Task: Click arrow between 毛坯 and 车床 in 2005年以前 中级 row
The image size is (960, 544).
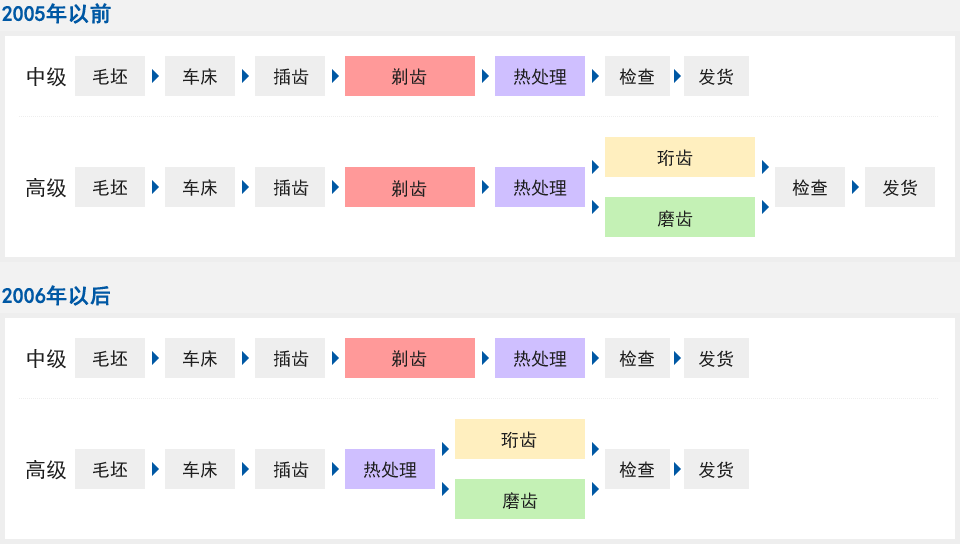Action: click(155, 76)
